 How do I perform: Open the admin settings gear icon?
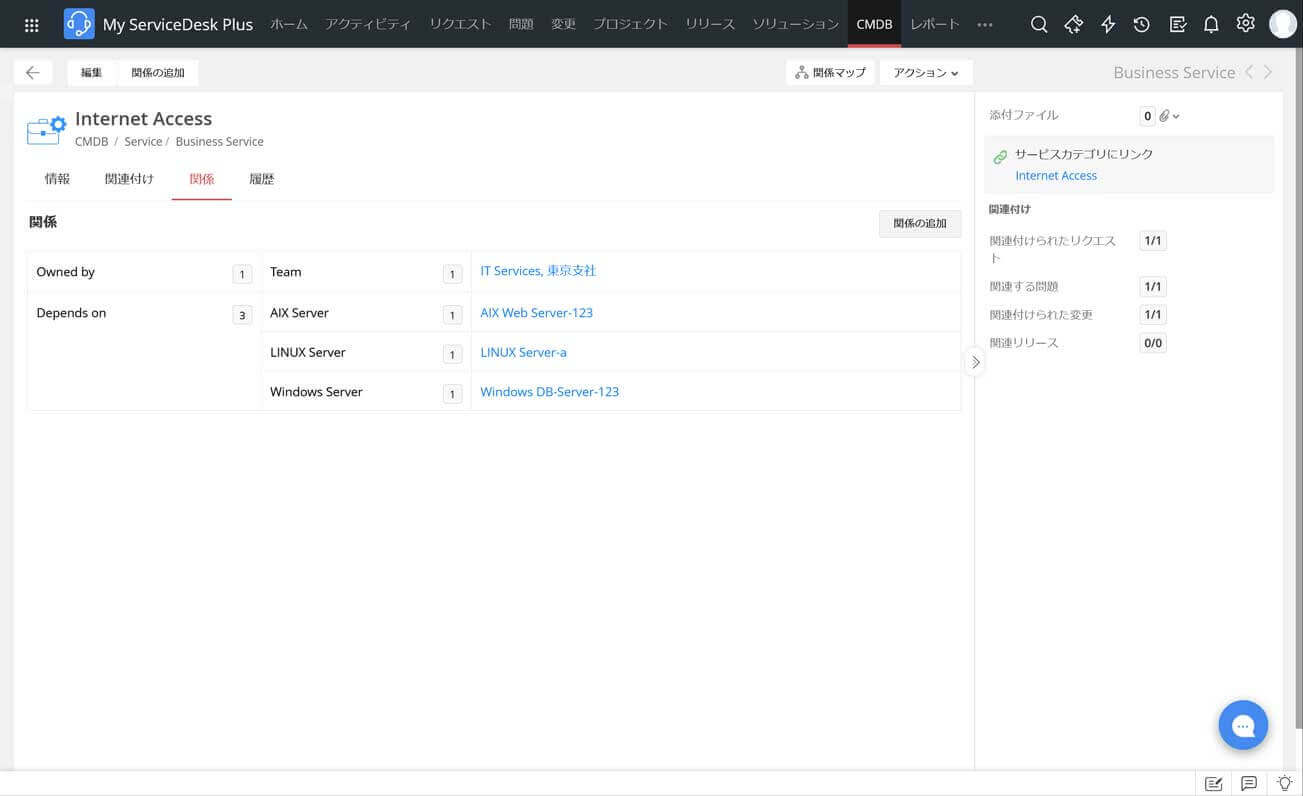pyautogui.click(x=1245, y=24)
